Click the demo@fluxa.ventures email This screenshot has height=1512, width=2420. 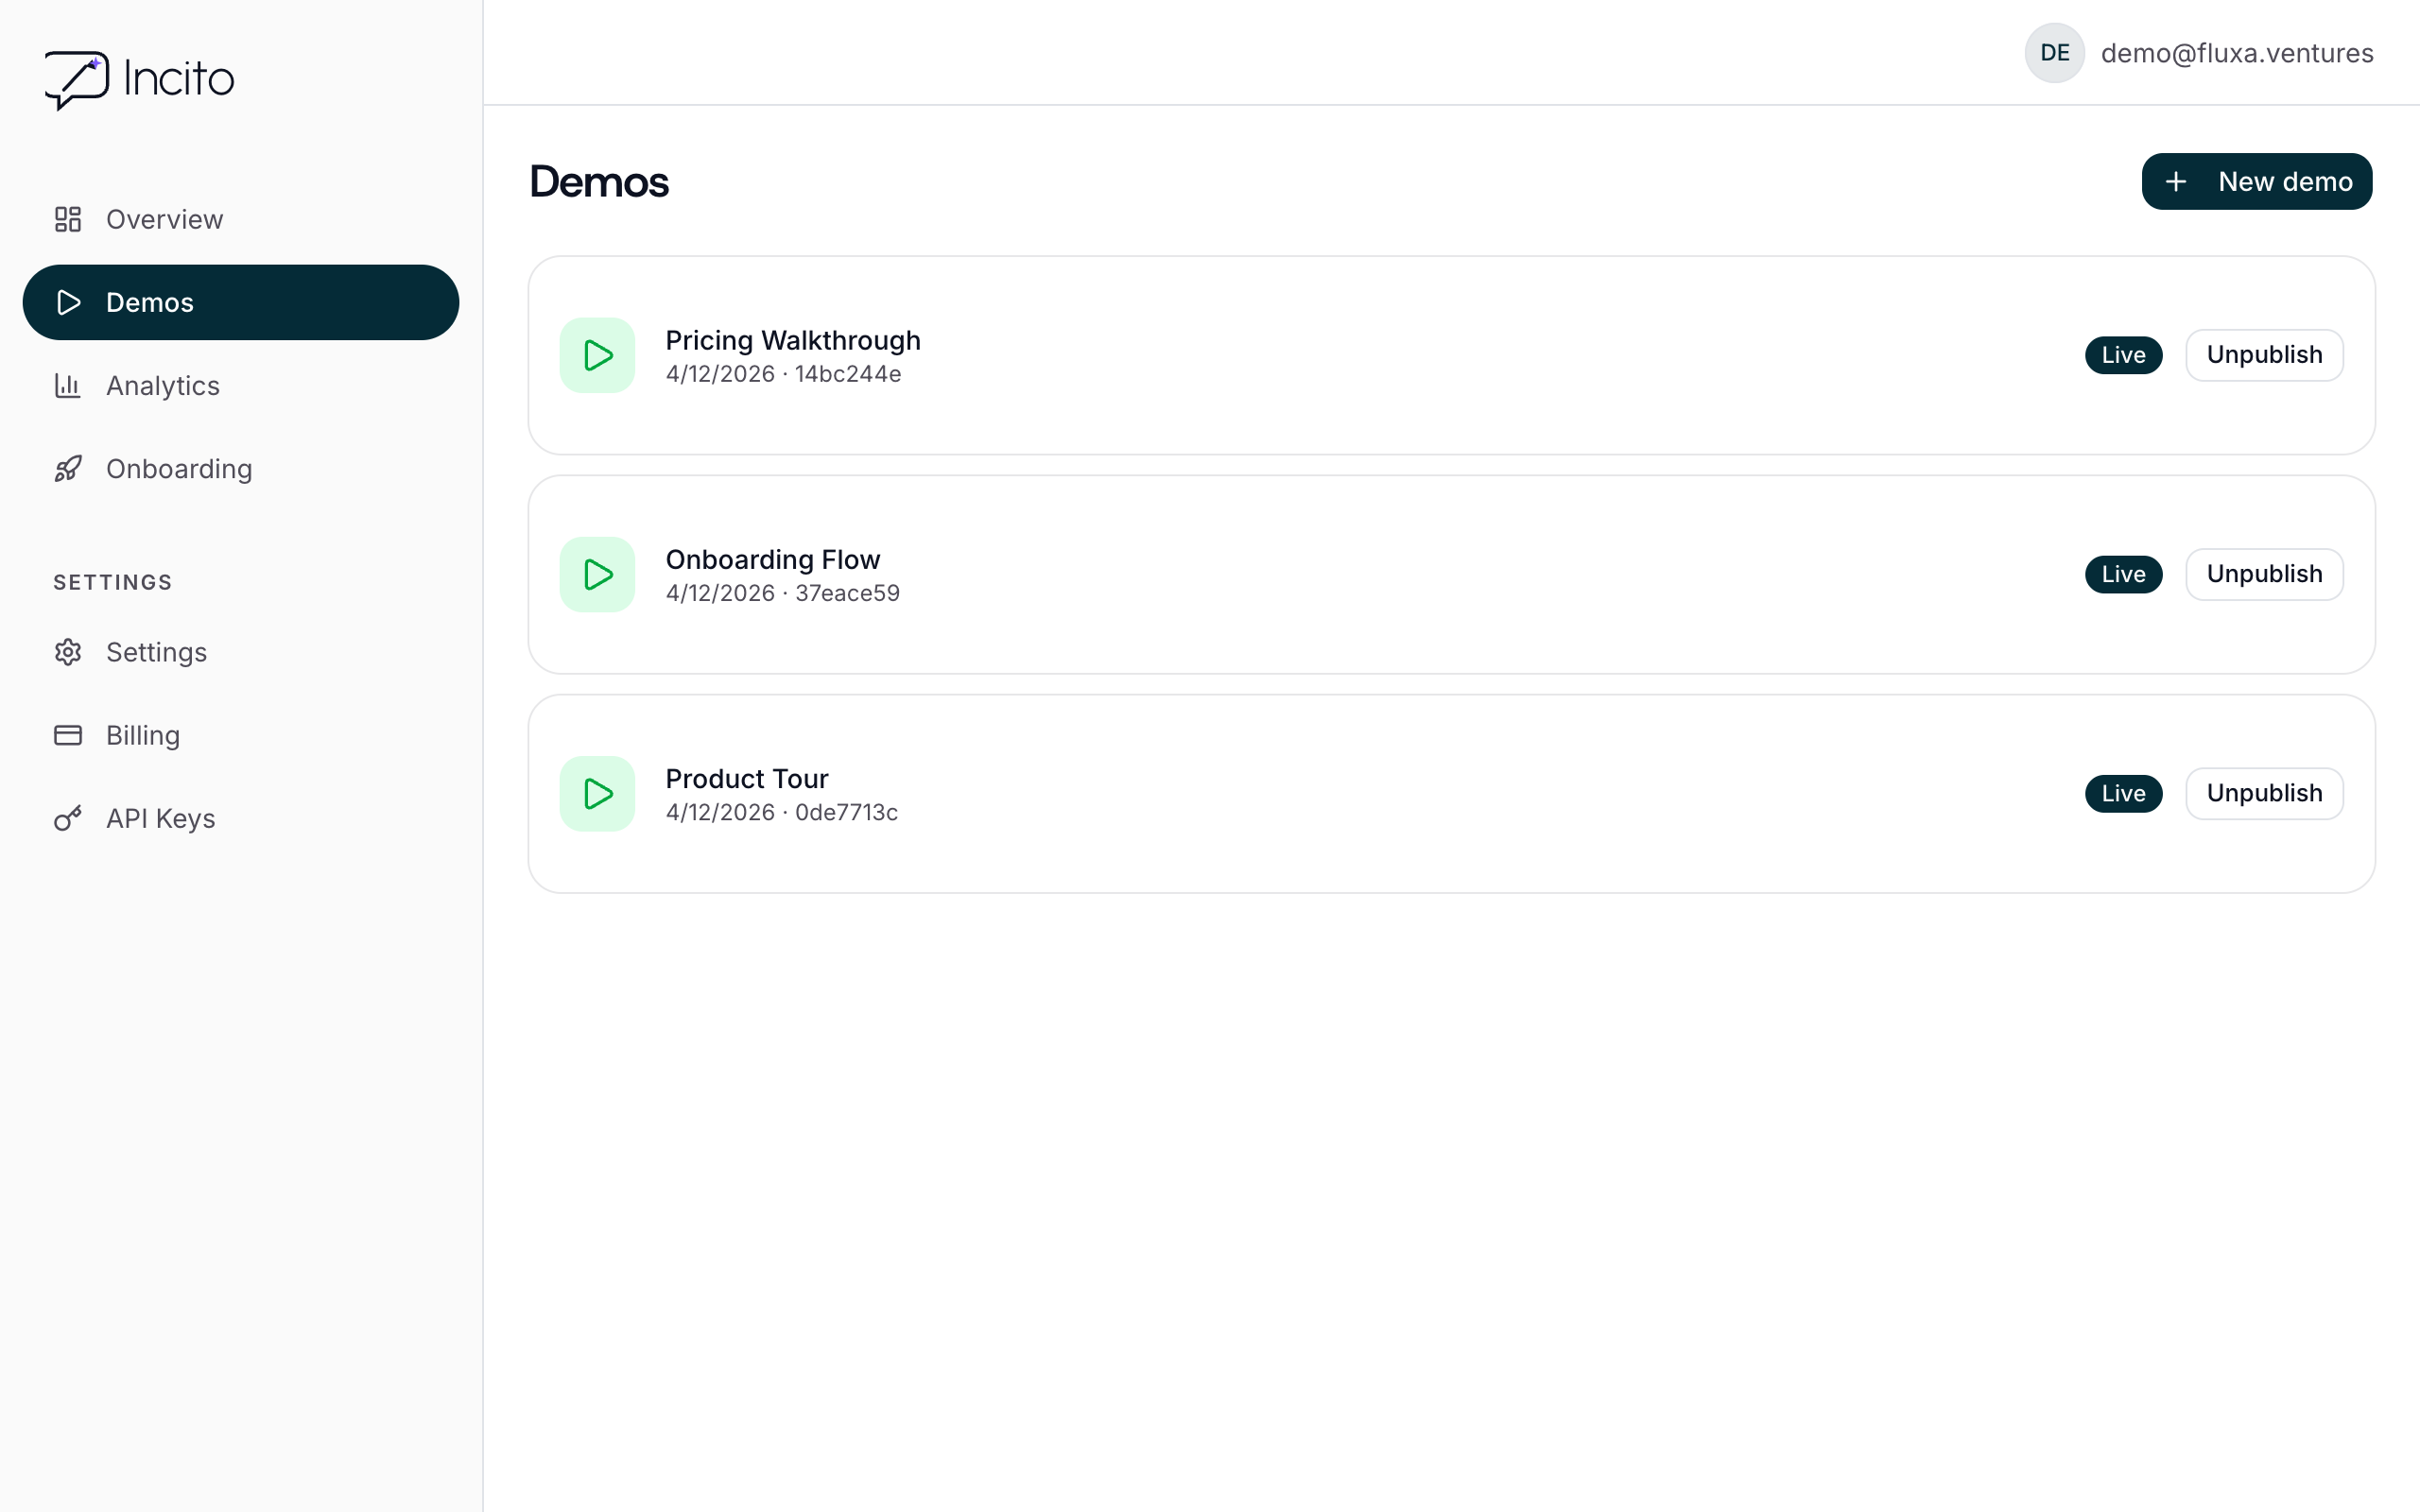[2237, 53]
